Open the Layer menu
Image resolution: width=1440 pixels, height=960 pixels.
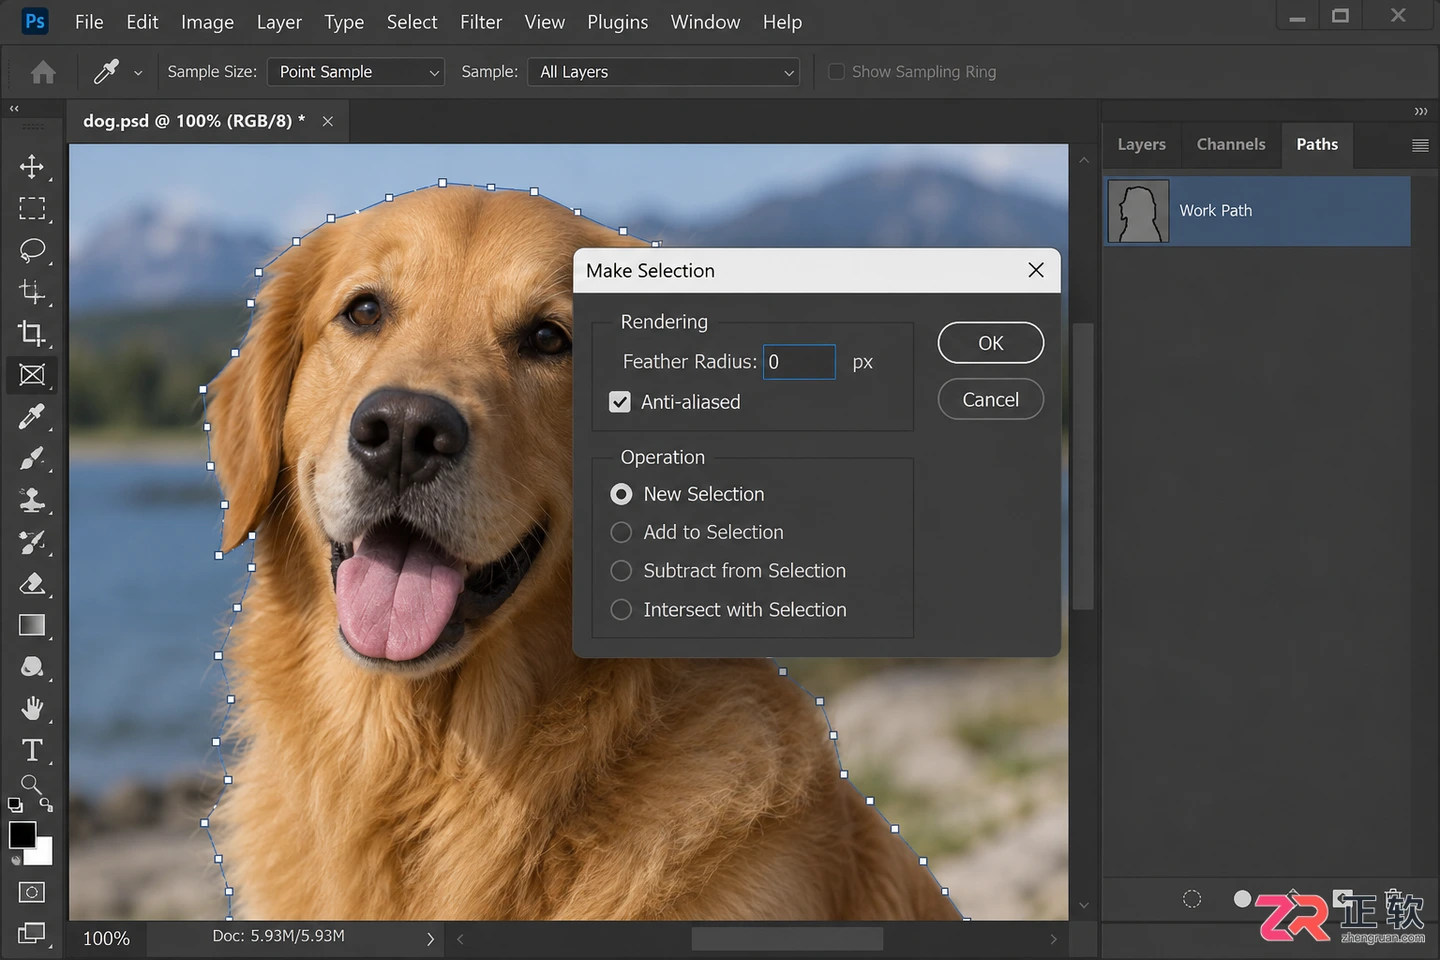click(279, 22)
